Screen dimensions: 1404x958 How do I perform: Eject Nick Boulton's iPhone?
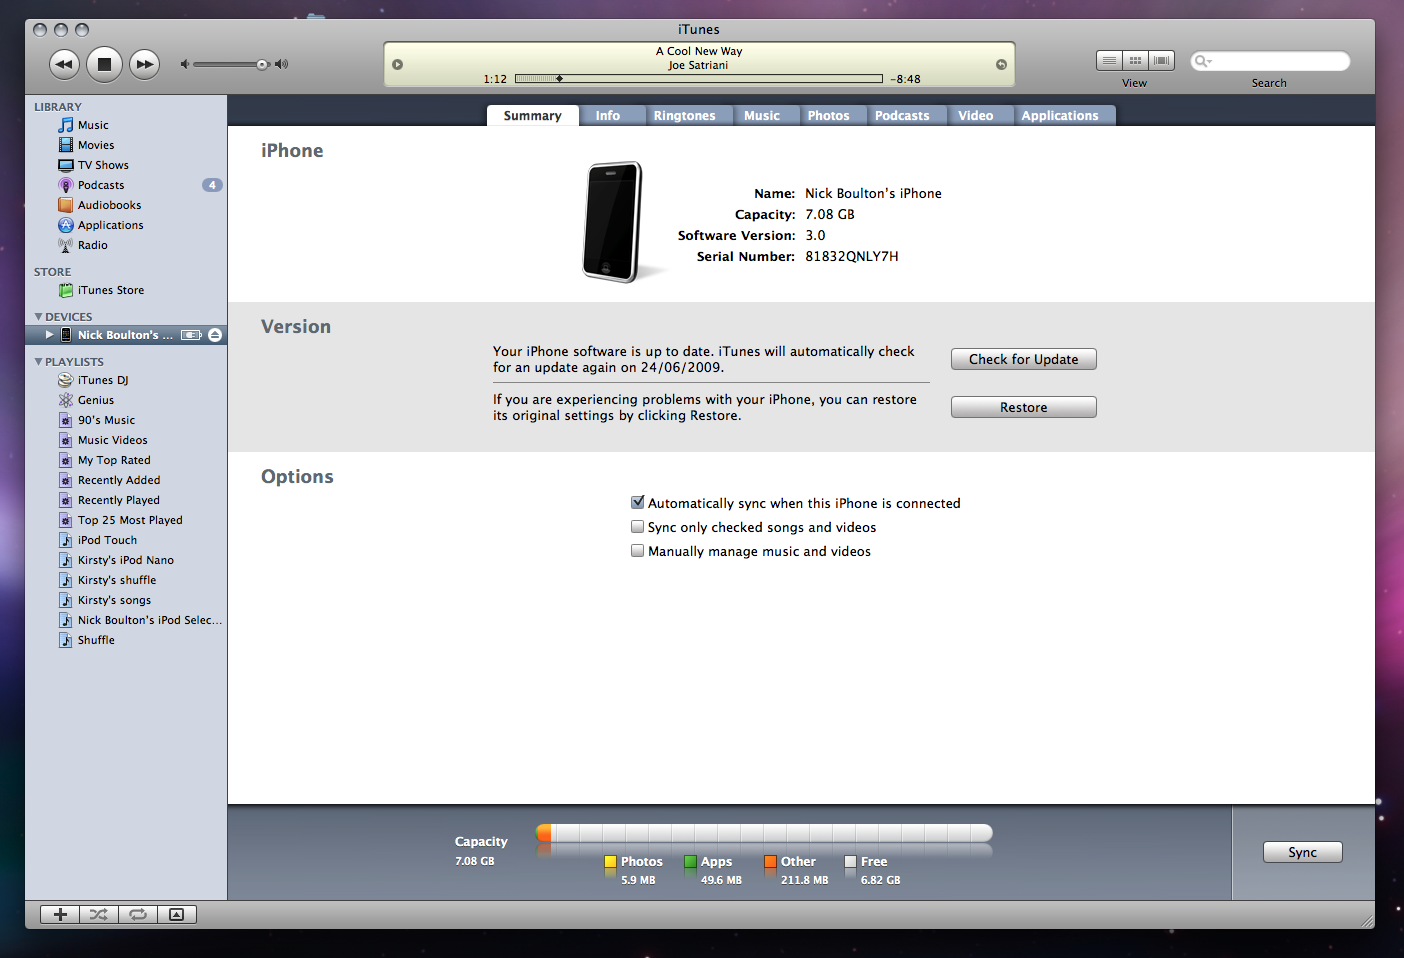pyautogui.click(x=215, y=335)
